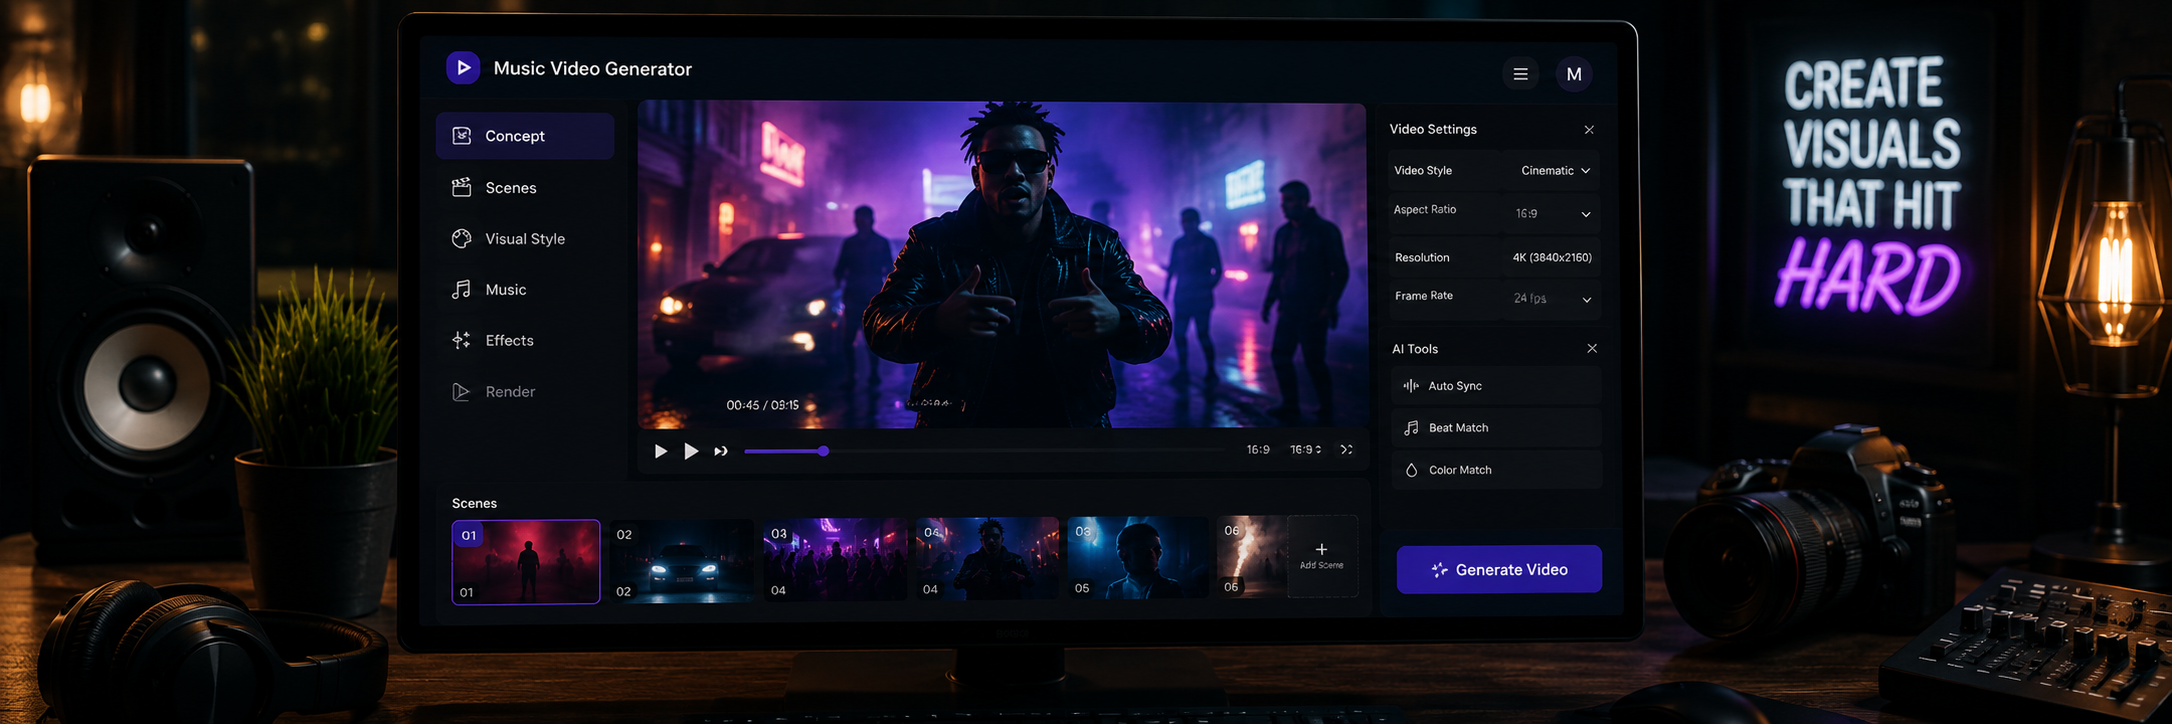Click the Video Settings heading
The width and height of the screenshot is (2172, 724).
1433,129
